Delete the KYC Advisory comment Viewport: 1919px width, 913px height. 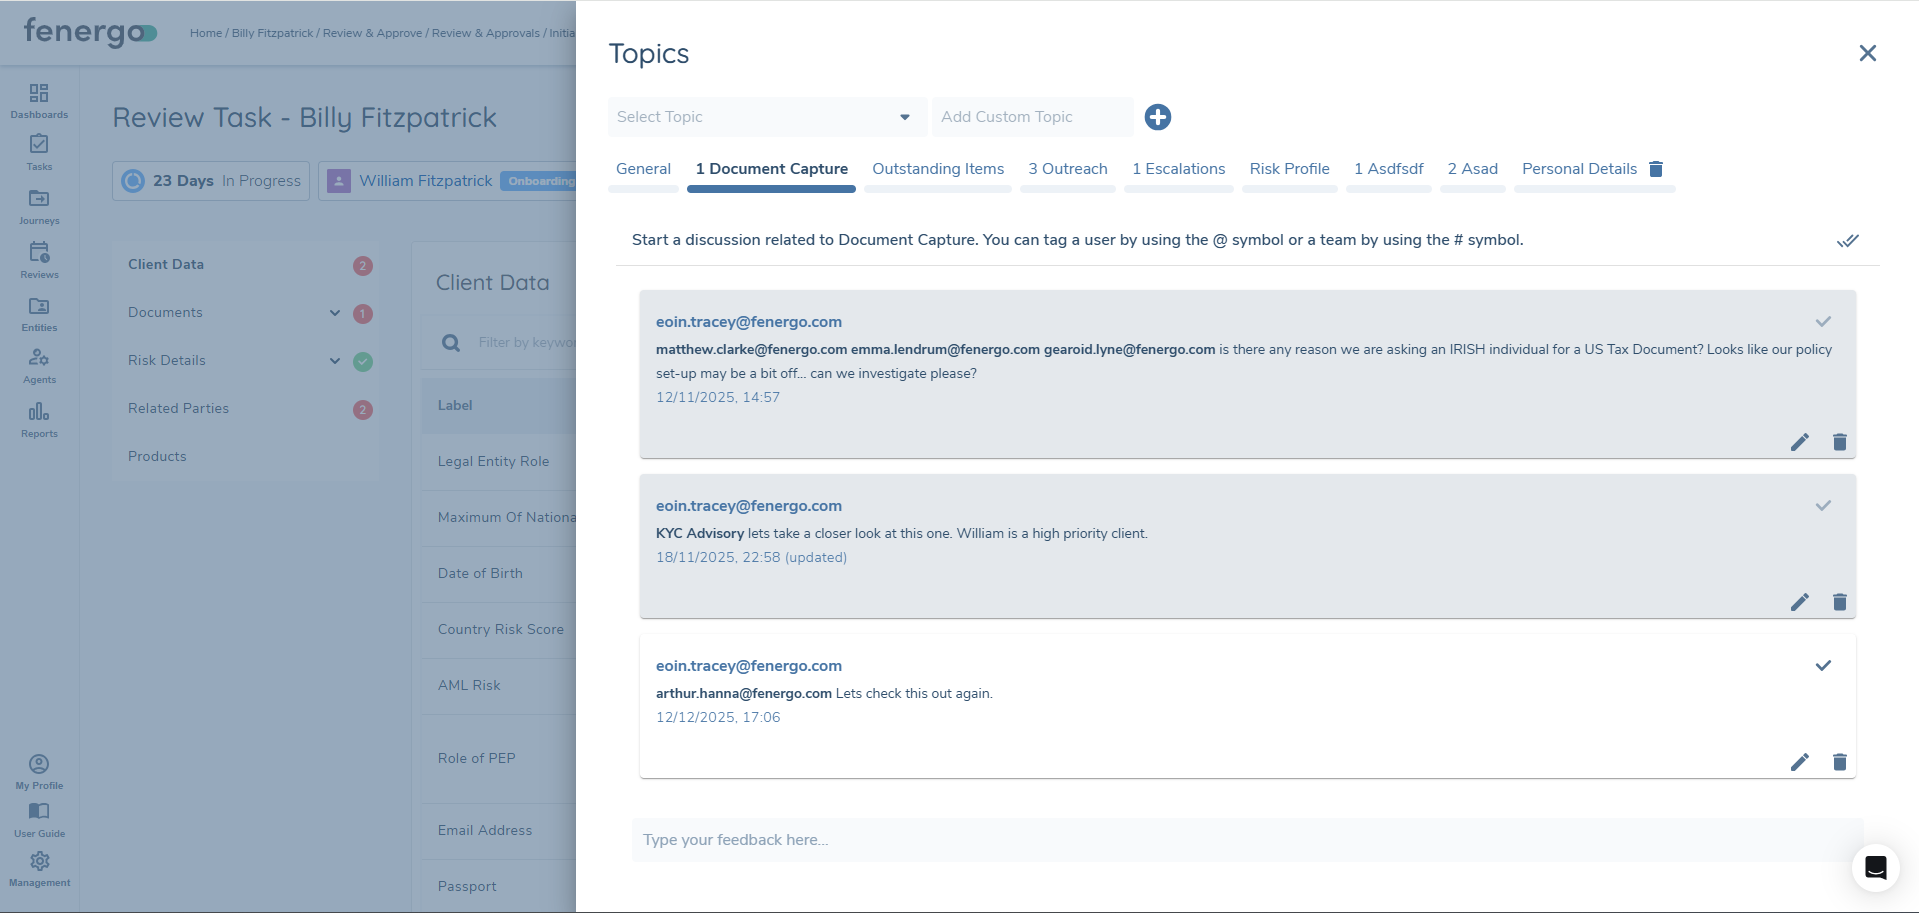pos(1839,602)
